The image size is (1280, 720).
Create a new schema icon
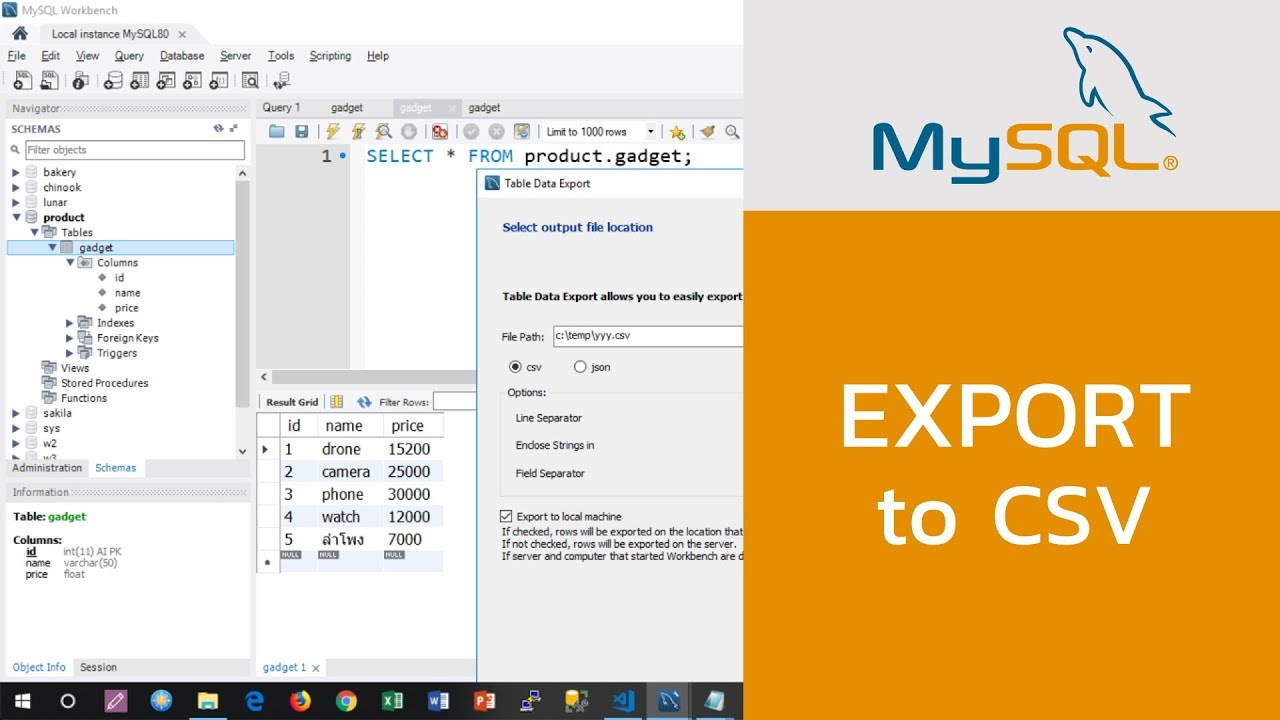click(x=114, y=80)
